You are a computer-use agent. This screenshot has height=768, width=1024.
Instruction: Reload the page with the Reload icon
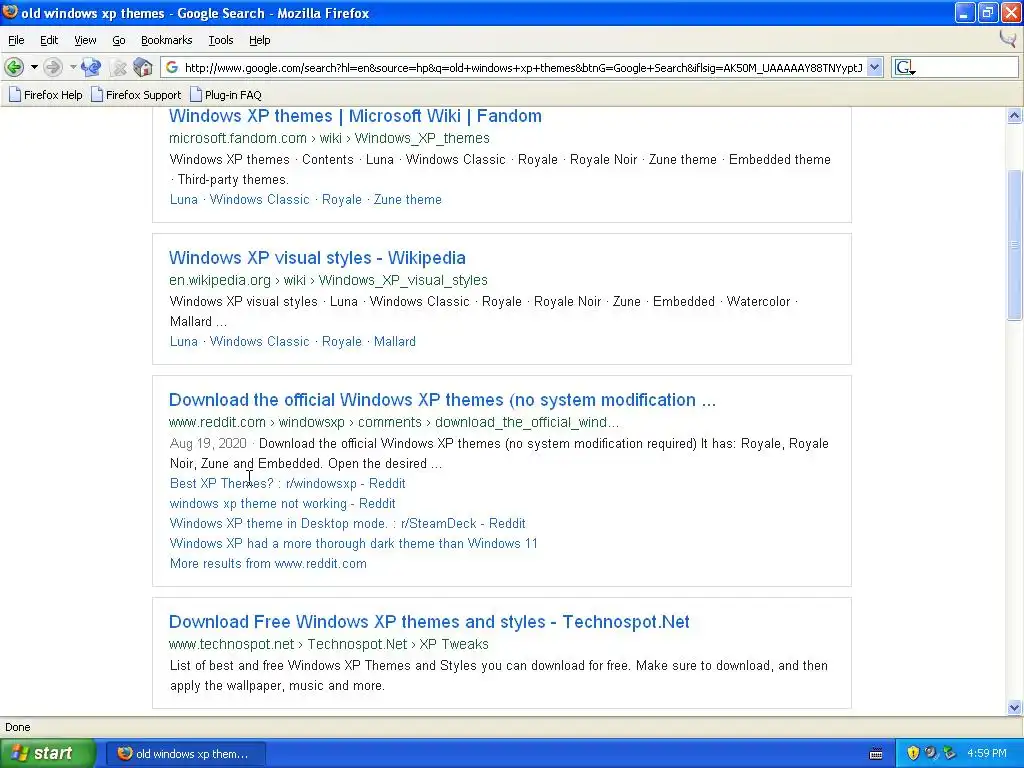coord(91,67)
